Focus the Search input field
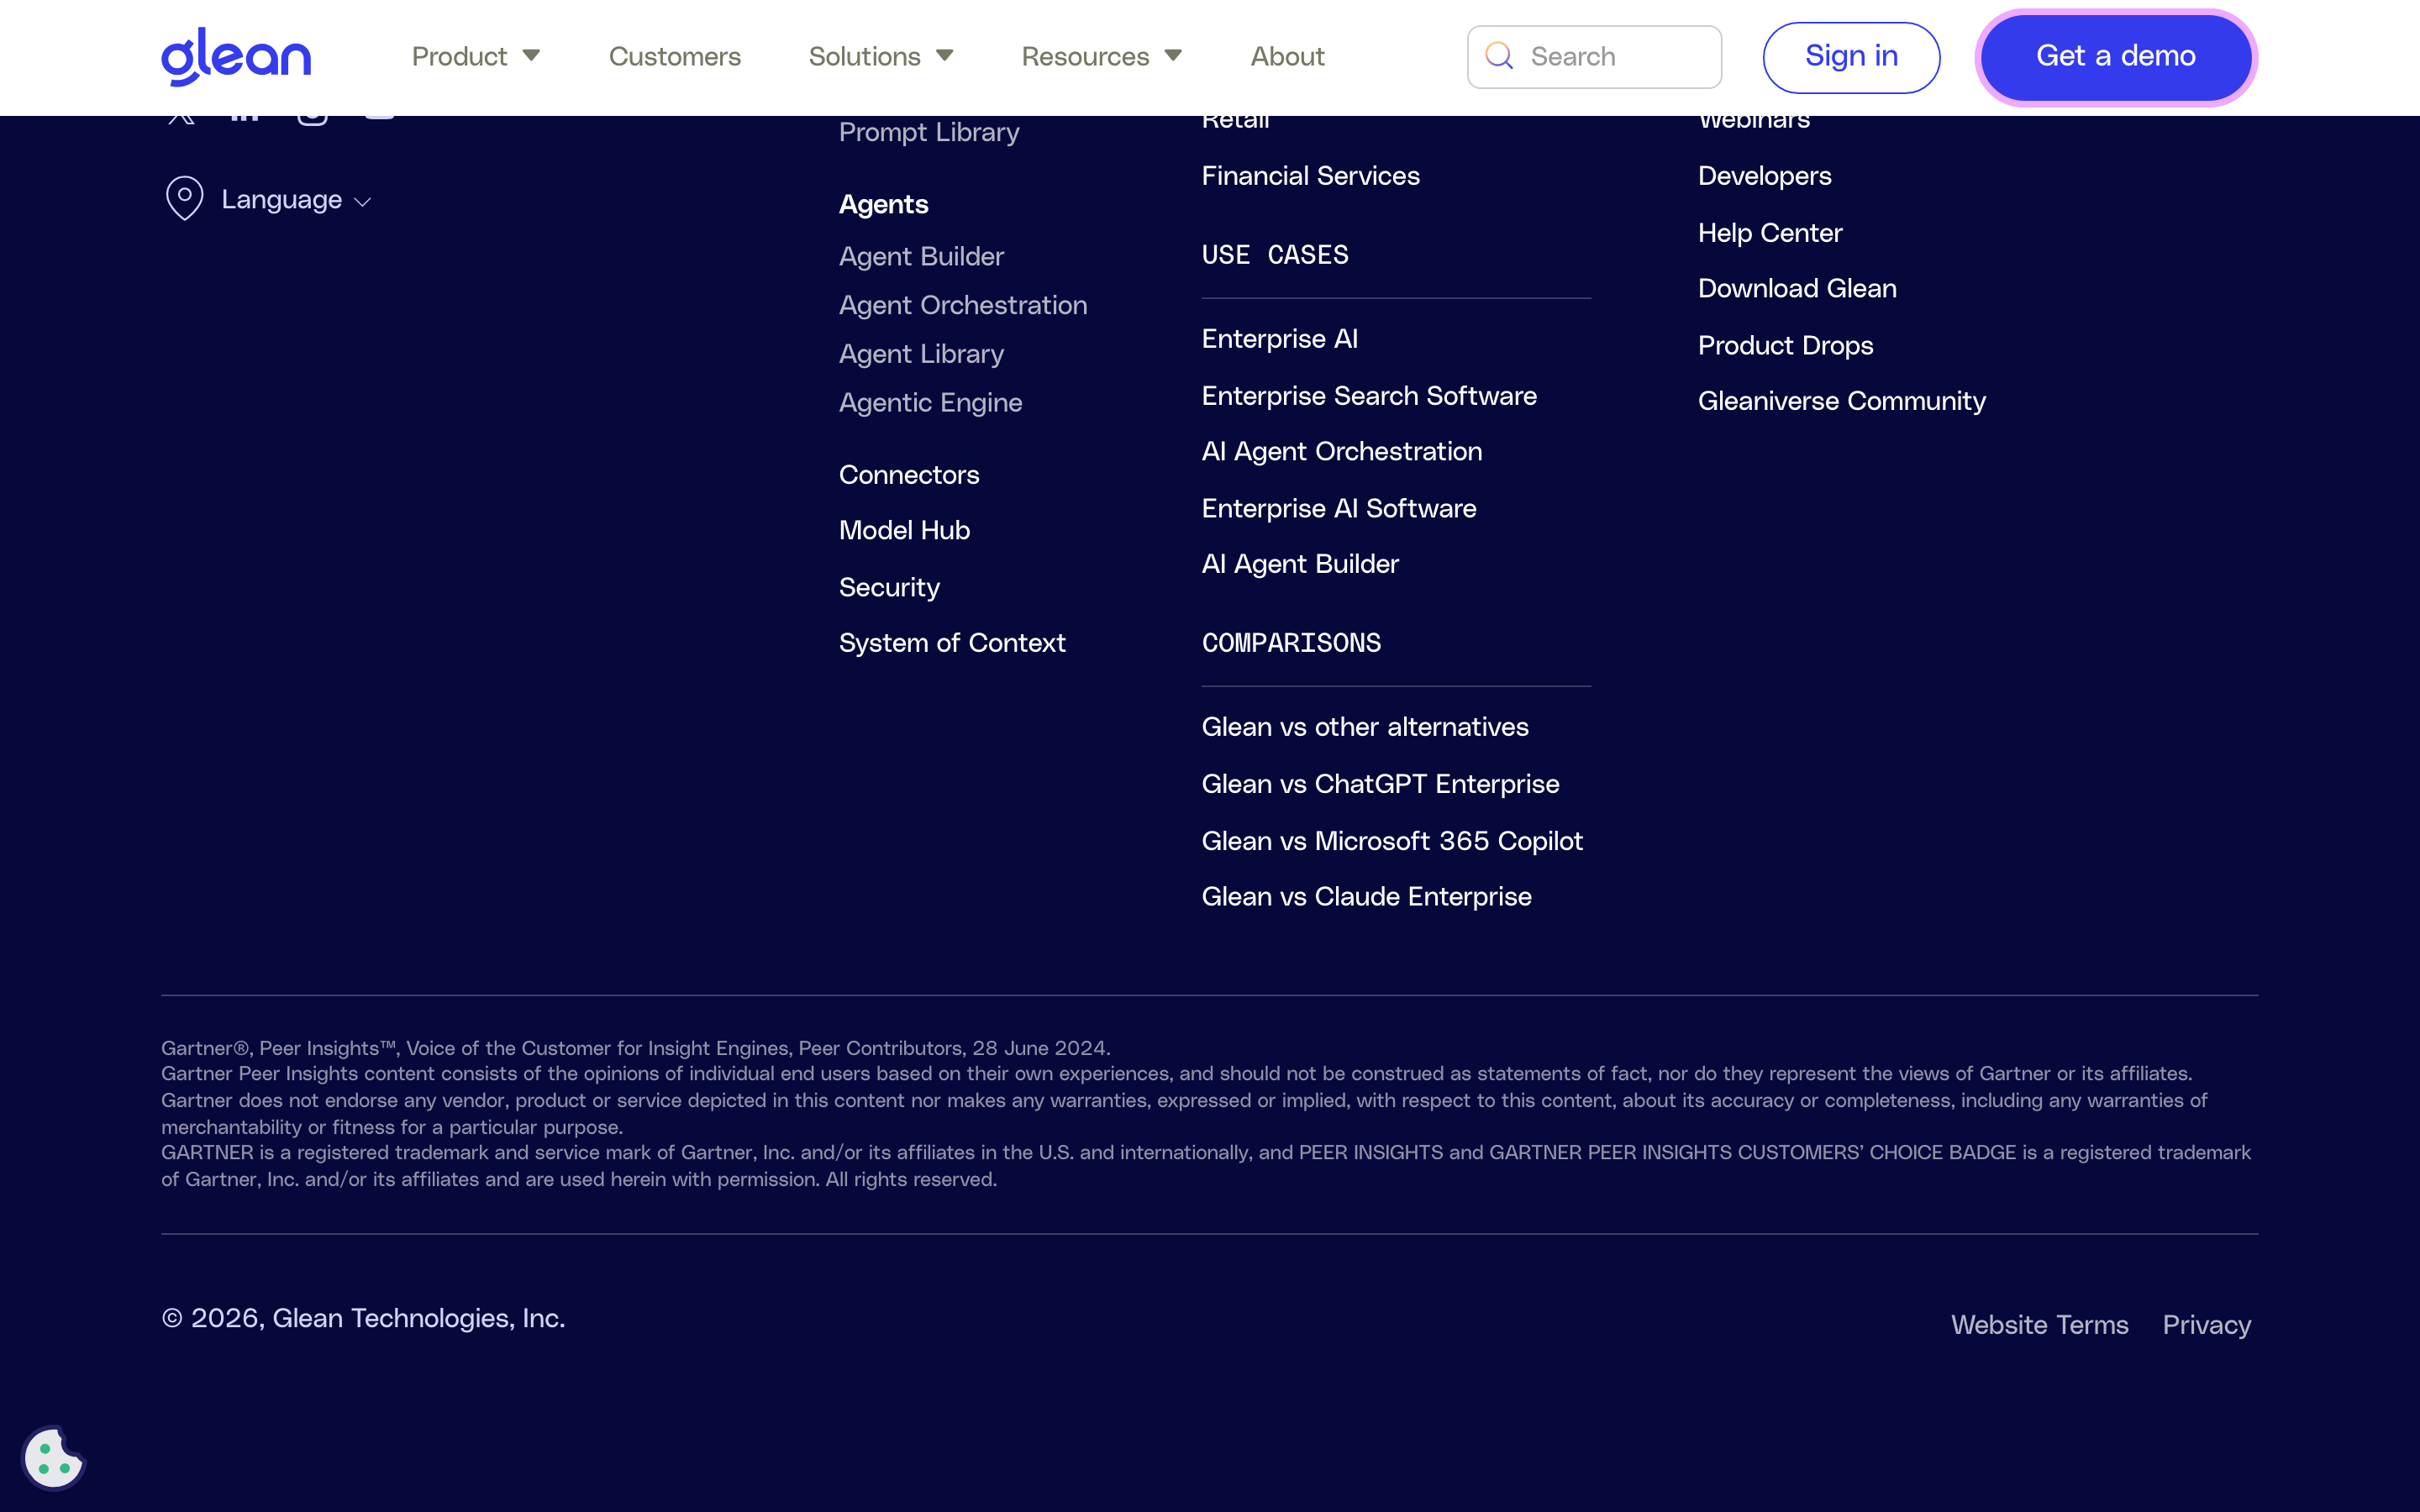The image size is (2420, 1512). coord(1594,57)
